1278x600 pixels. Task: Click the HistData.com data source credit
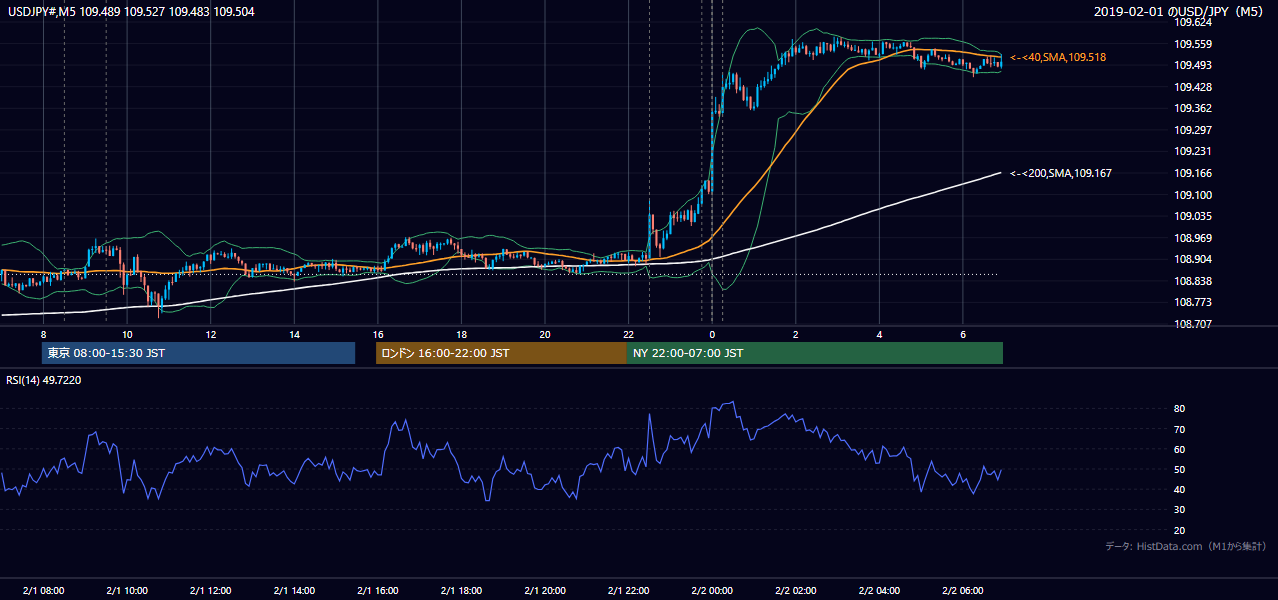pos(1186,546)
